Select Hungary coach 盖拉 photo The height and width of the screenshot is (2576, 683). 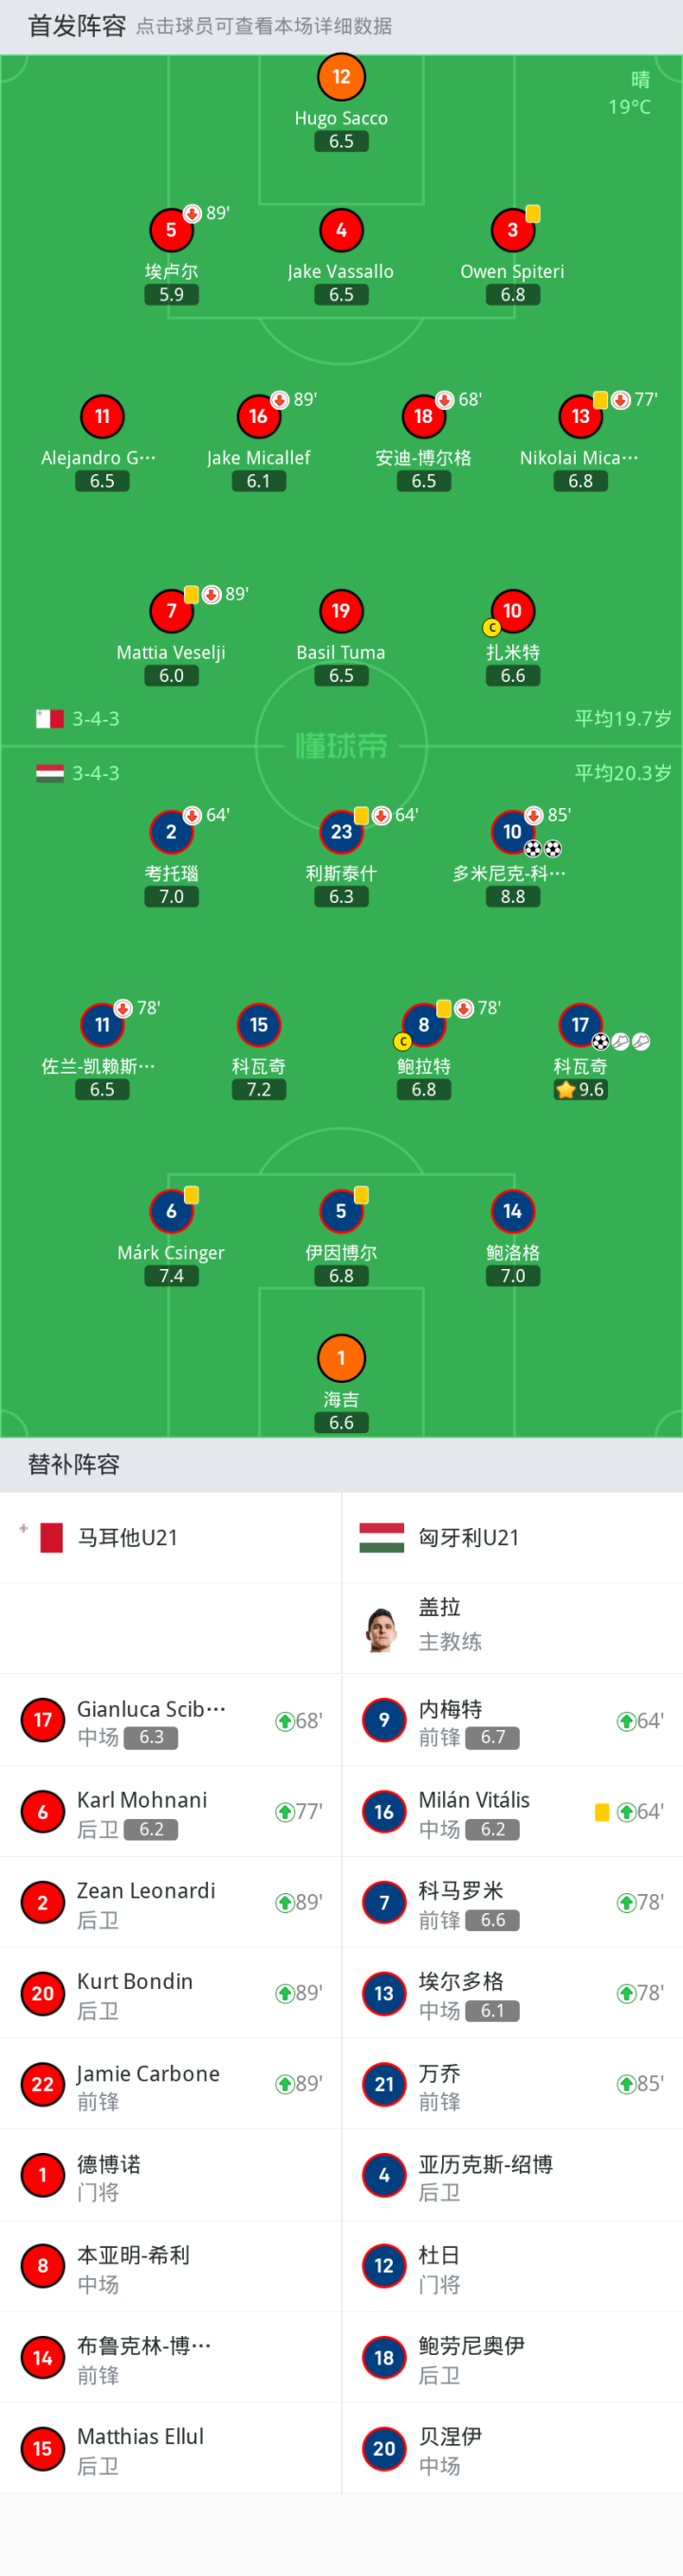tap(381, 1628)
